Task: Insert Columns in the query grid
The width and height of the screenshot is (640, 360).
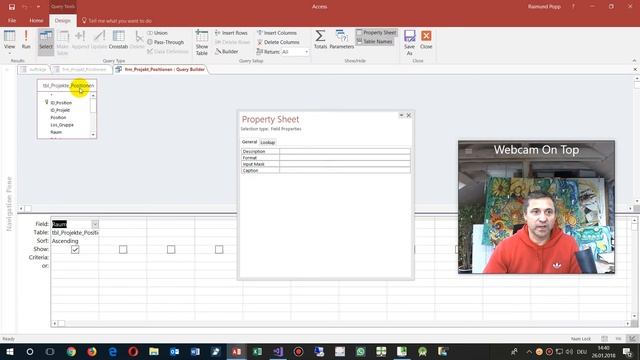Action: point(277,33)
